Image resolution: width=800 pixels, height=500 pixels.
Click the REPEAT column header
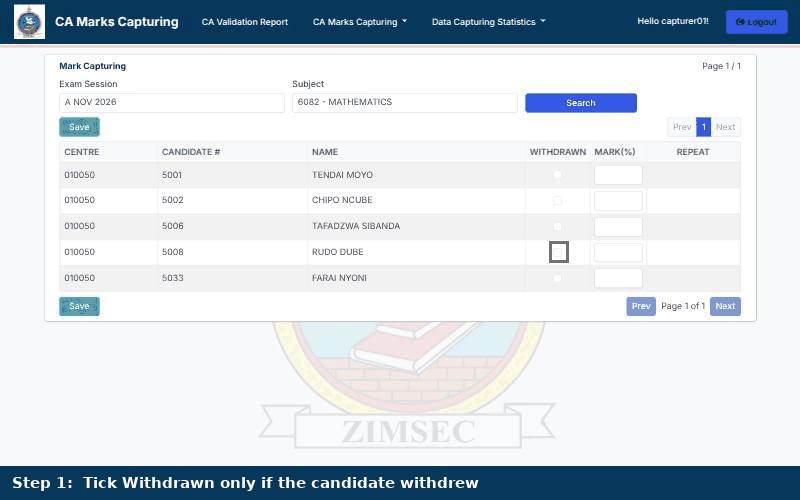point(693,152)
